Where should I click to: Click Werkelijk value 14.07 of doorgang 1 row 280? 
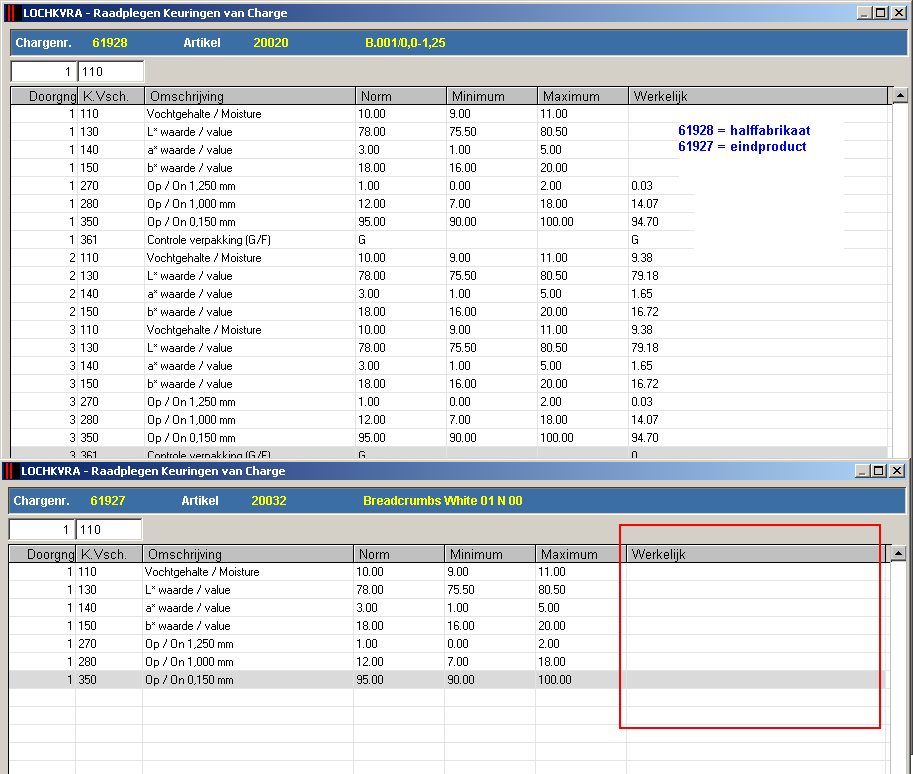tap(645, 204)
